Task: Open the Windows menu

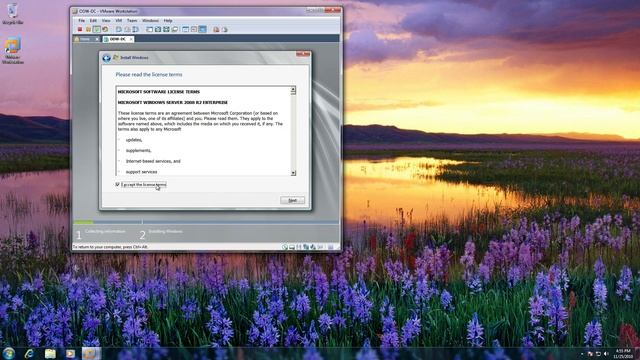Action: pos(150,20)
